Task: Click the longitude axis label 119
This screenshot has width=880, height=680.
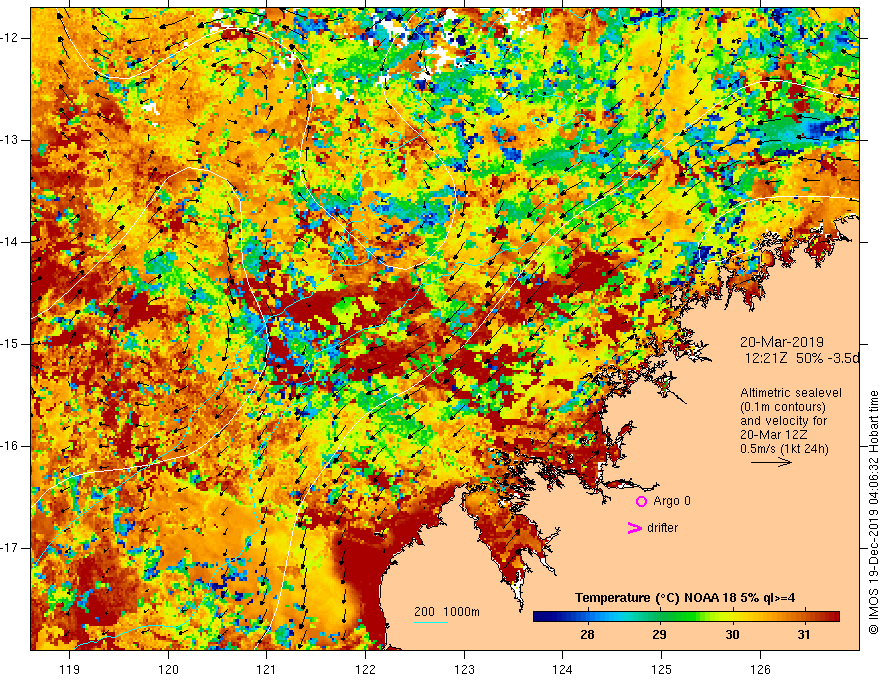Action: (x=70, y=669)
